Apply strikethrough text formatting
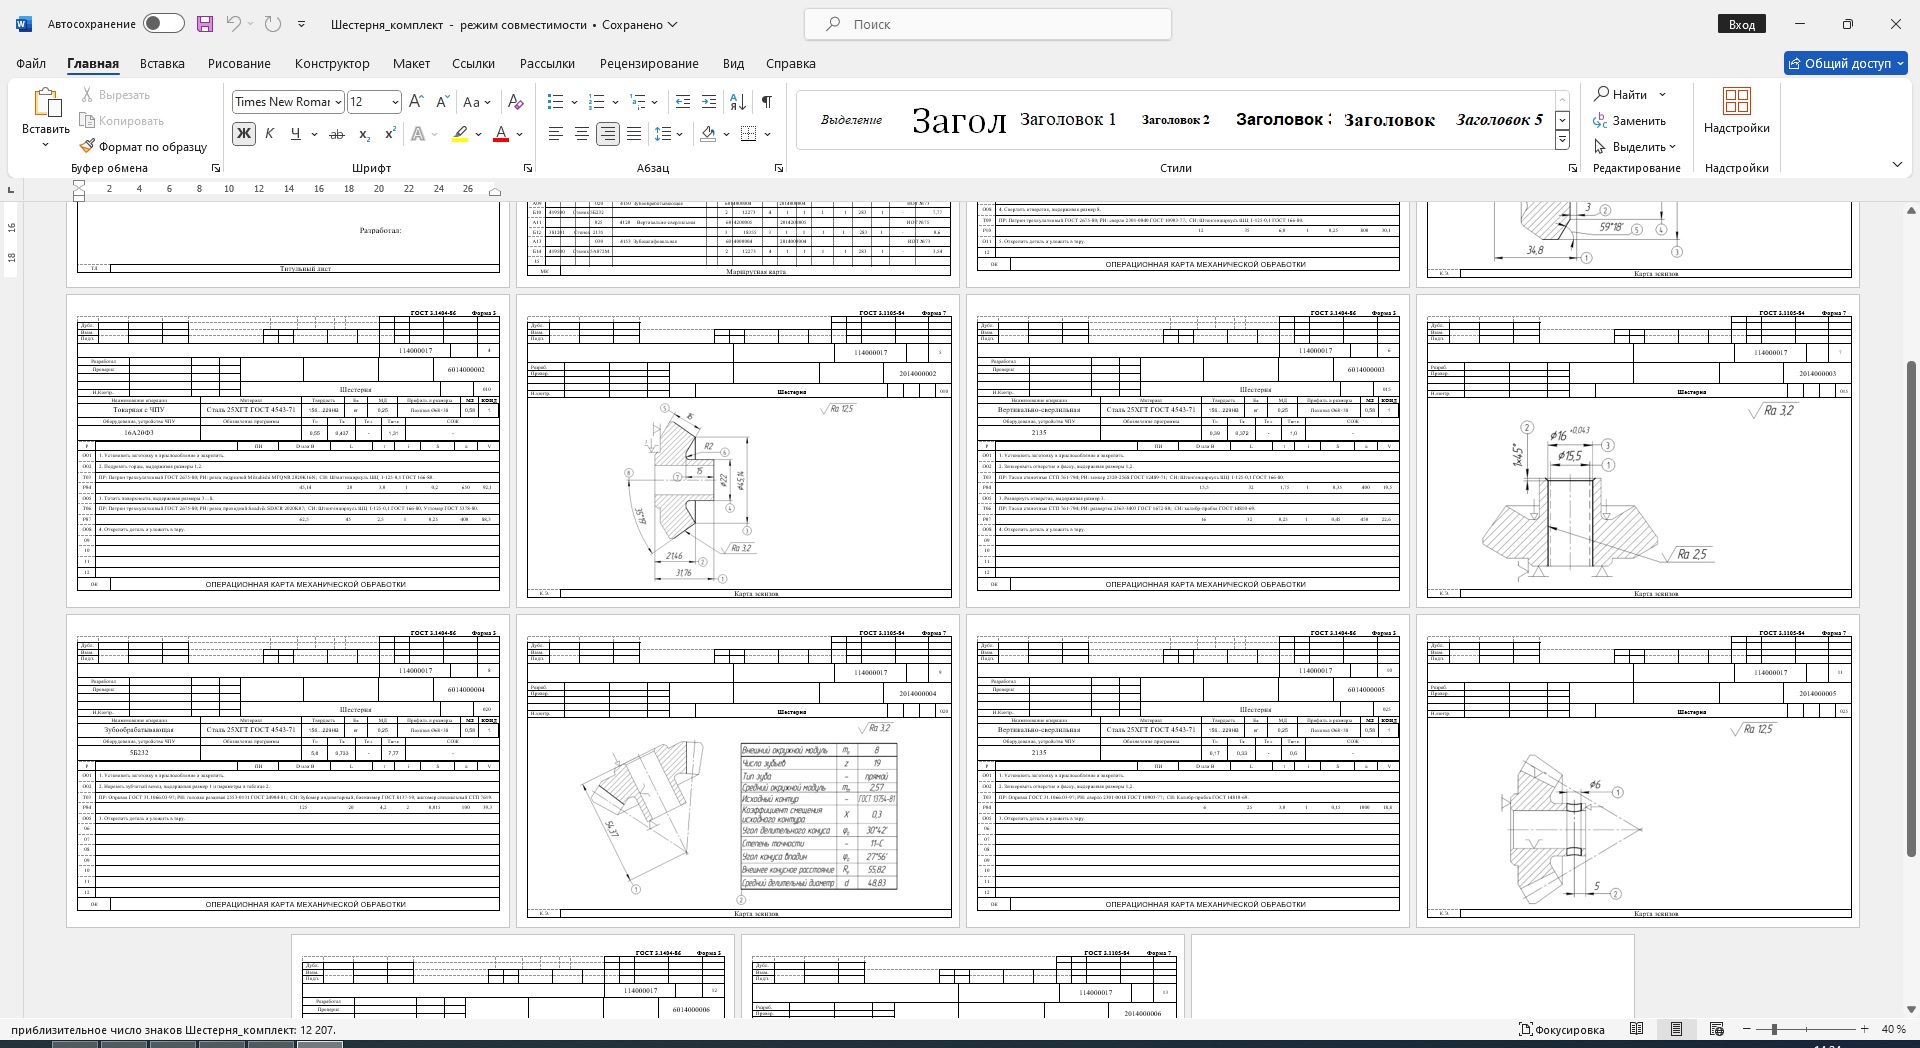This screenshot has width=1920, height=1048. click(337, 134)
